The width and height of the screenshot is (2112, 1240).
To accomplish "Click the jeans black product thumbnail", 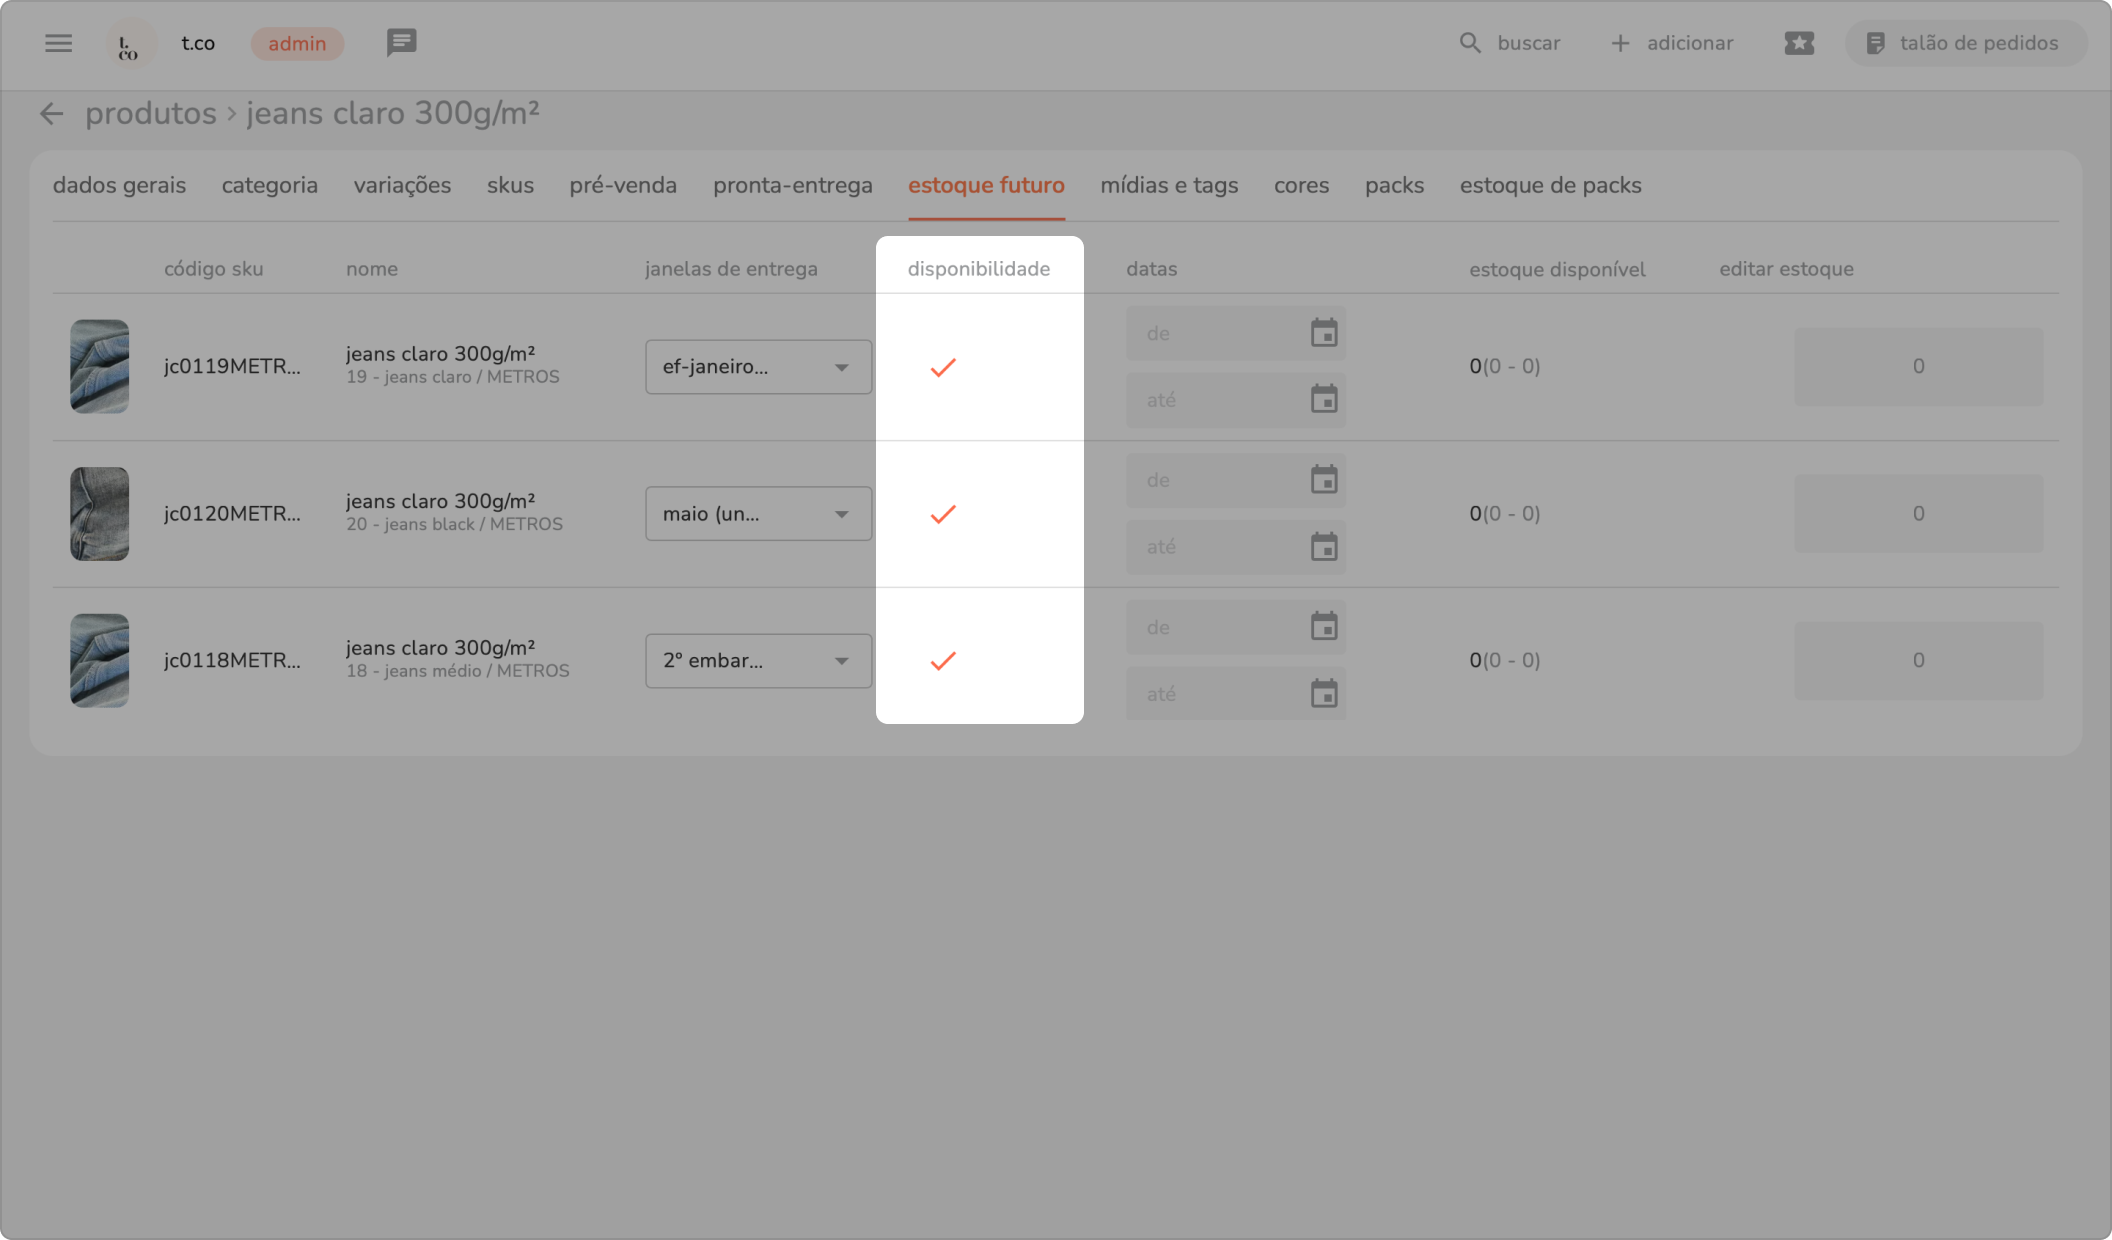I will point(100,514).
